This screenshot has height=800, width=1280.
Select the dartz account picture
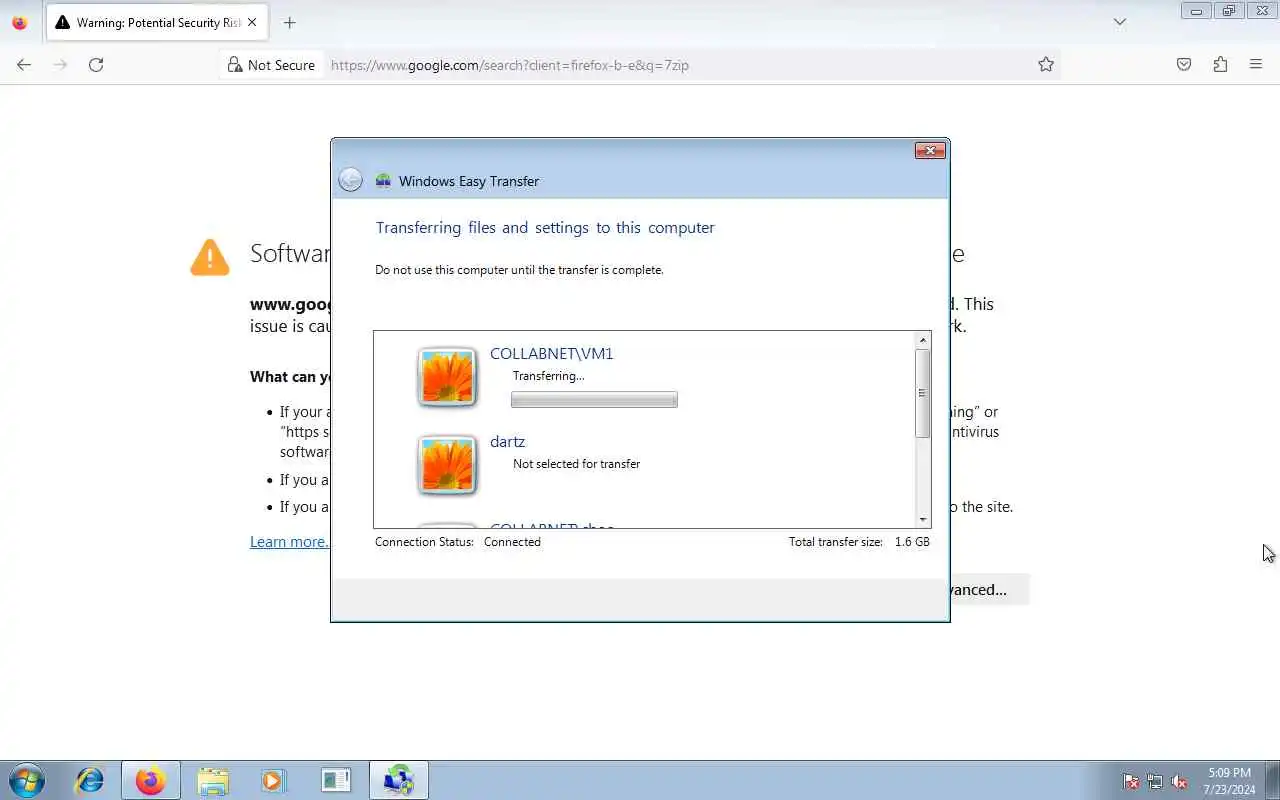[447, 465]
